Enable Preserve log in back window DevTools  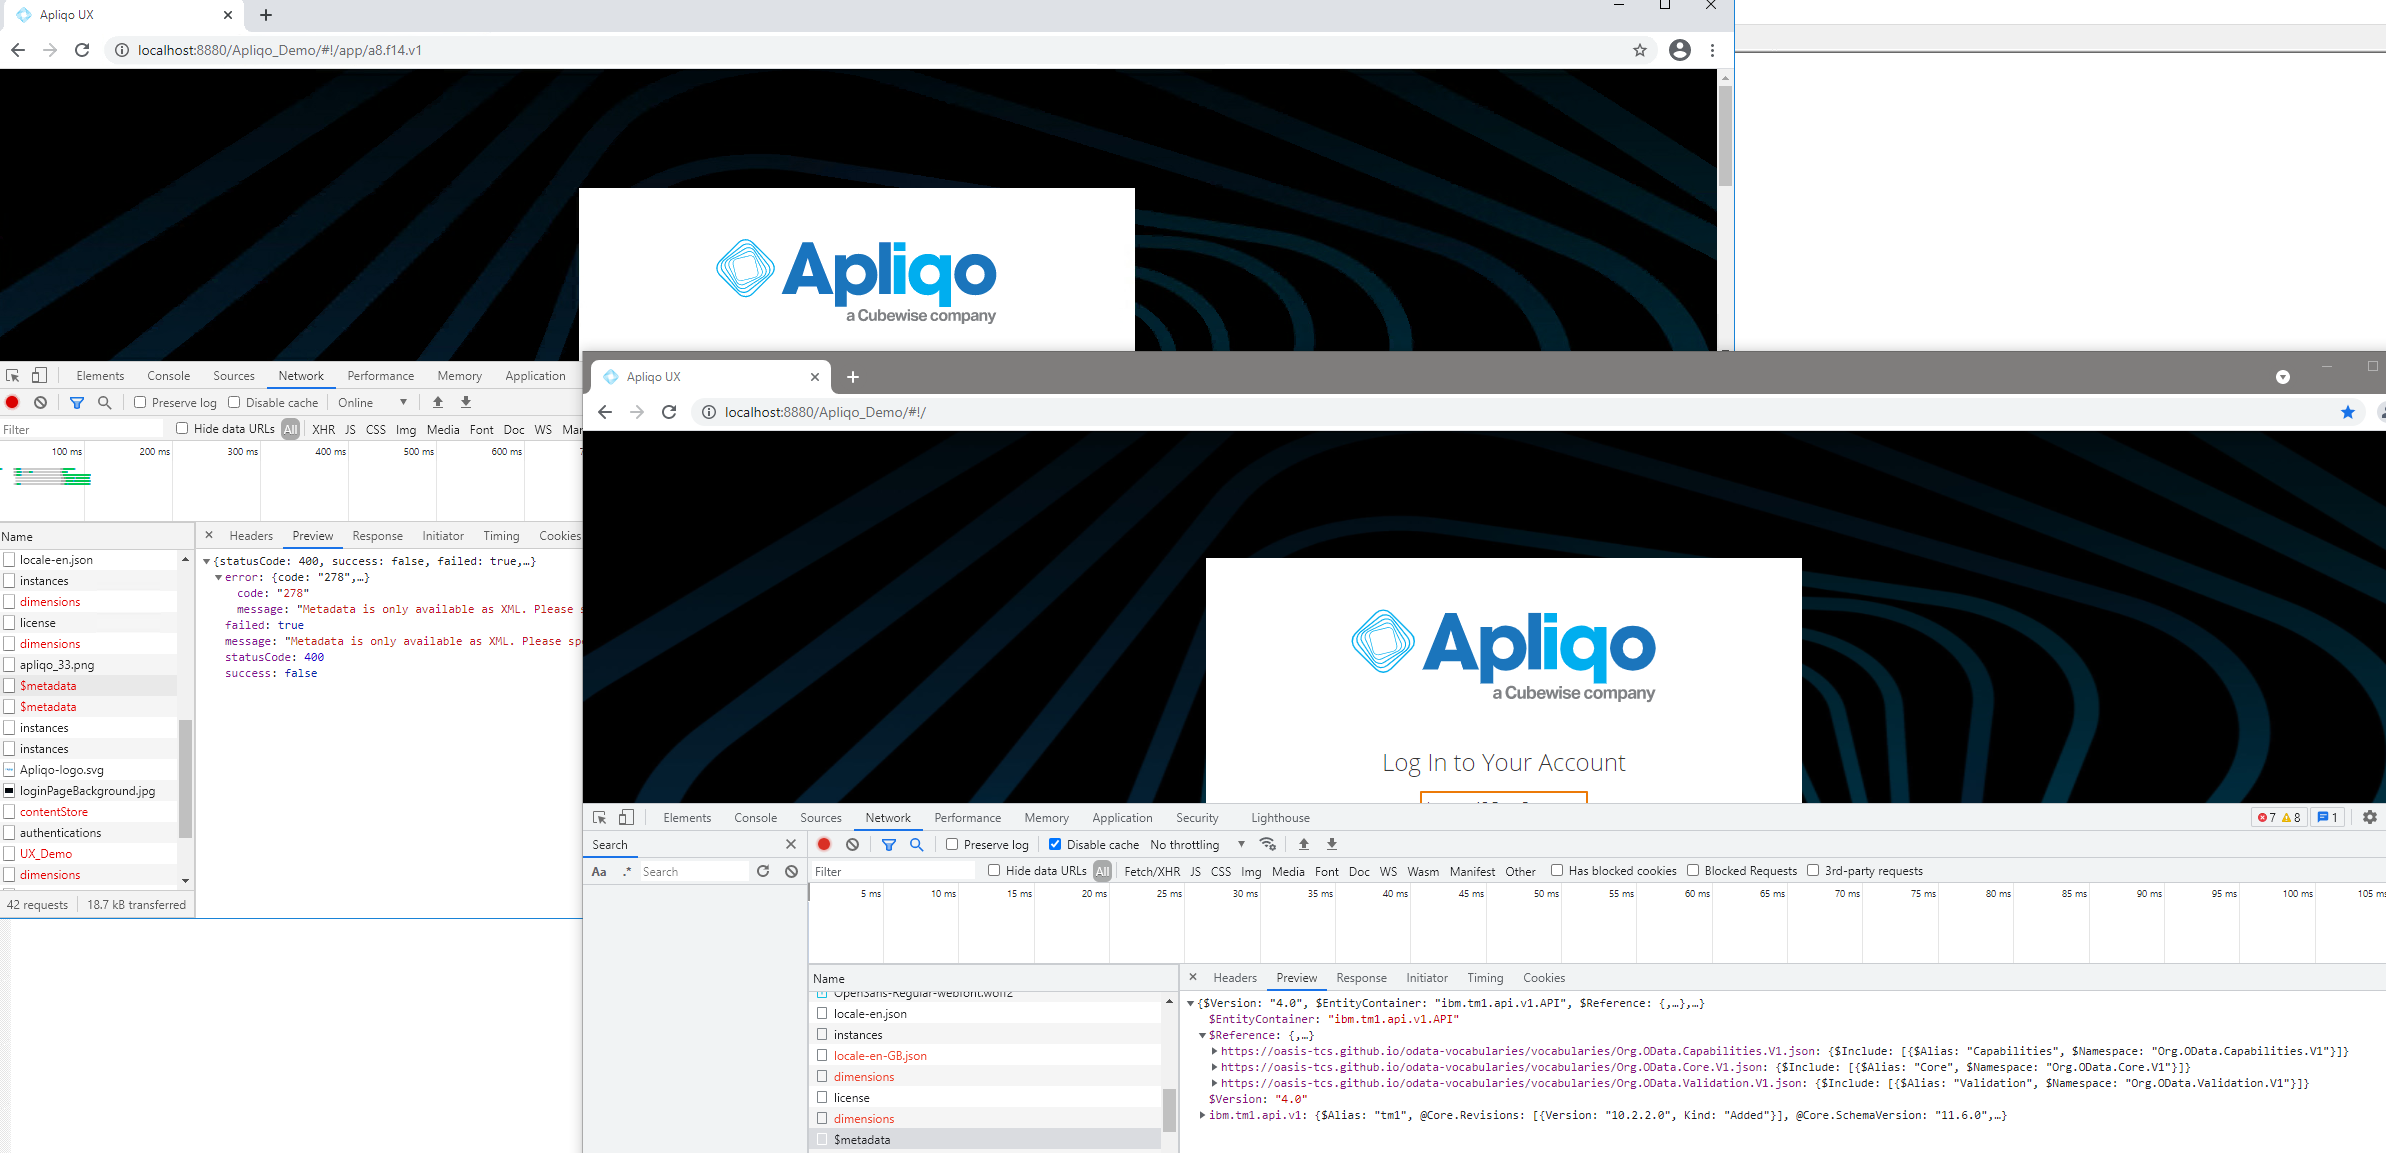pos(140,402)
